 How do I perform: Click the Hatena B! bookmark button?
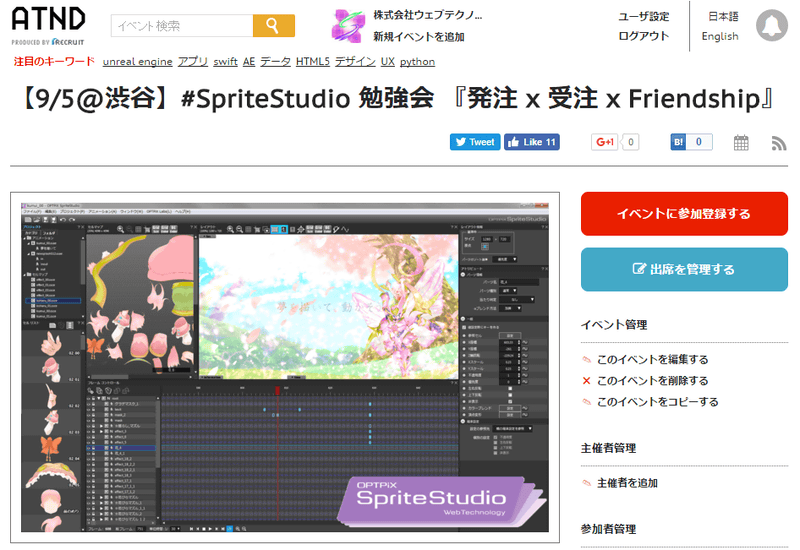point(678,142)
